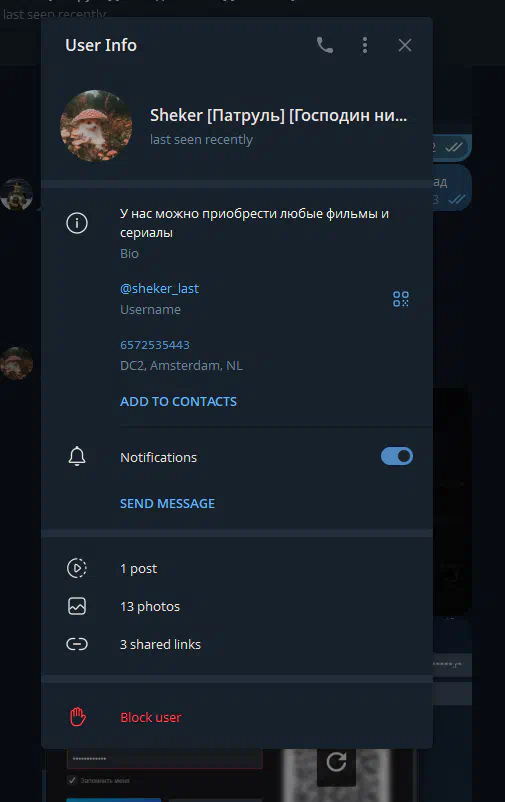Click SEND MESSAGE
This screenshot has height=802, width=505.
point(167,503)
